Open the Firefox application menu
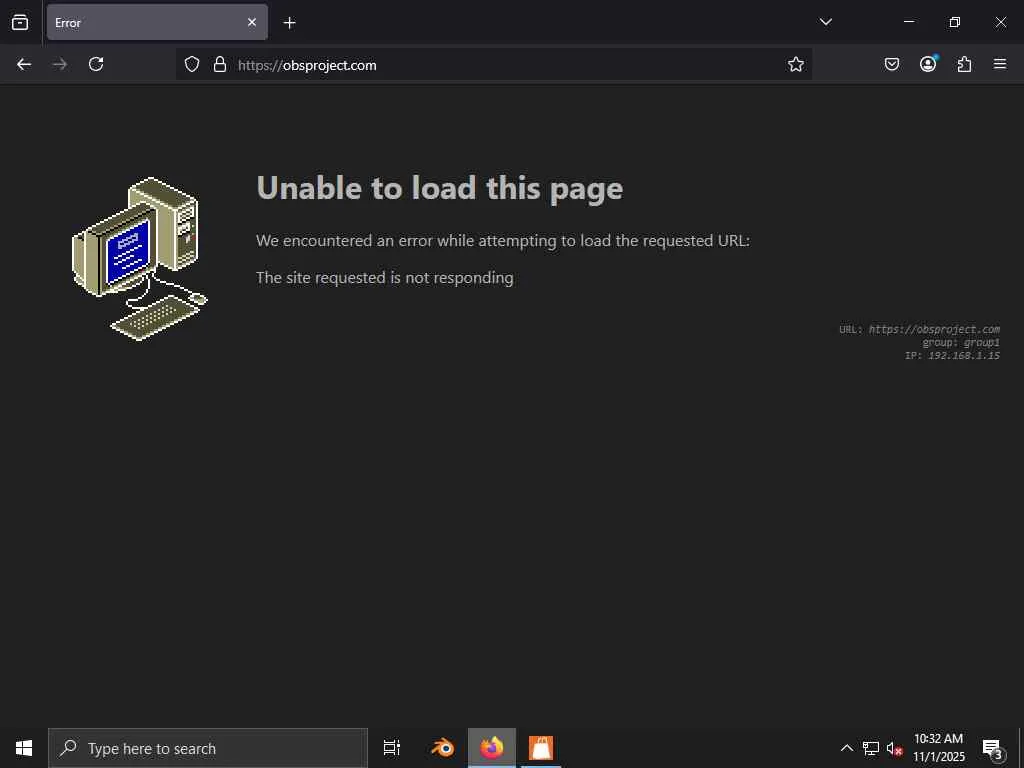The image size is (1024, 768). 1000,64
